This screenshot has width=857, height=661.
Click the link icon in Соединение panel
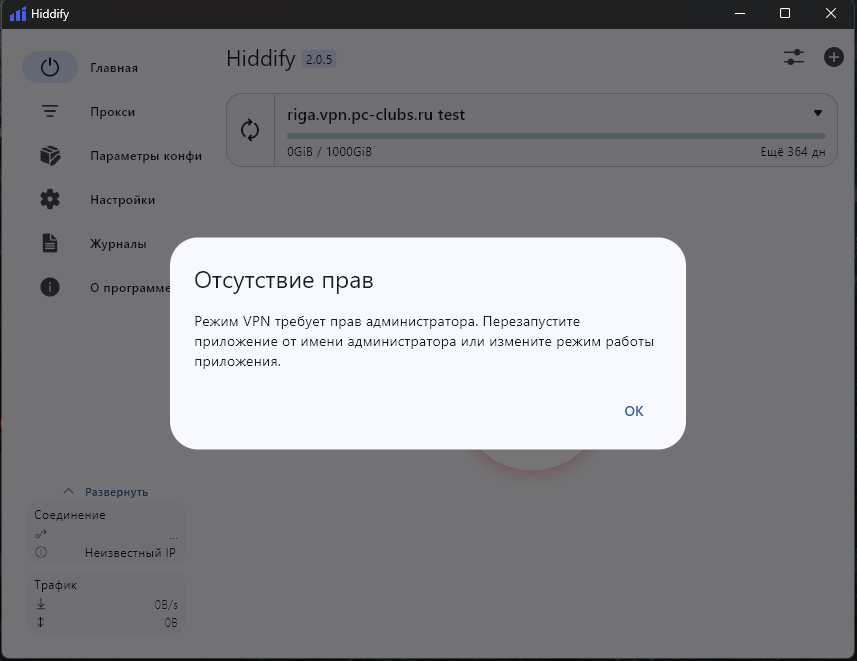pos(39,535)
